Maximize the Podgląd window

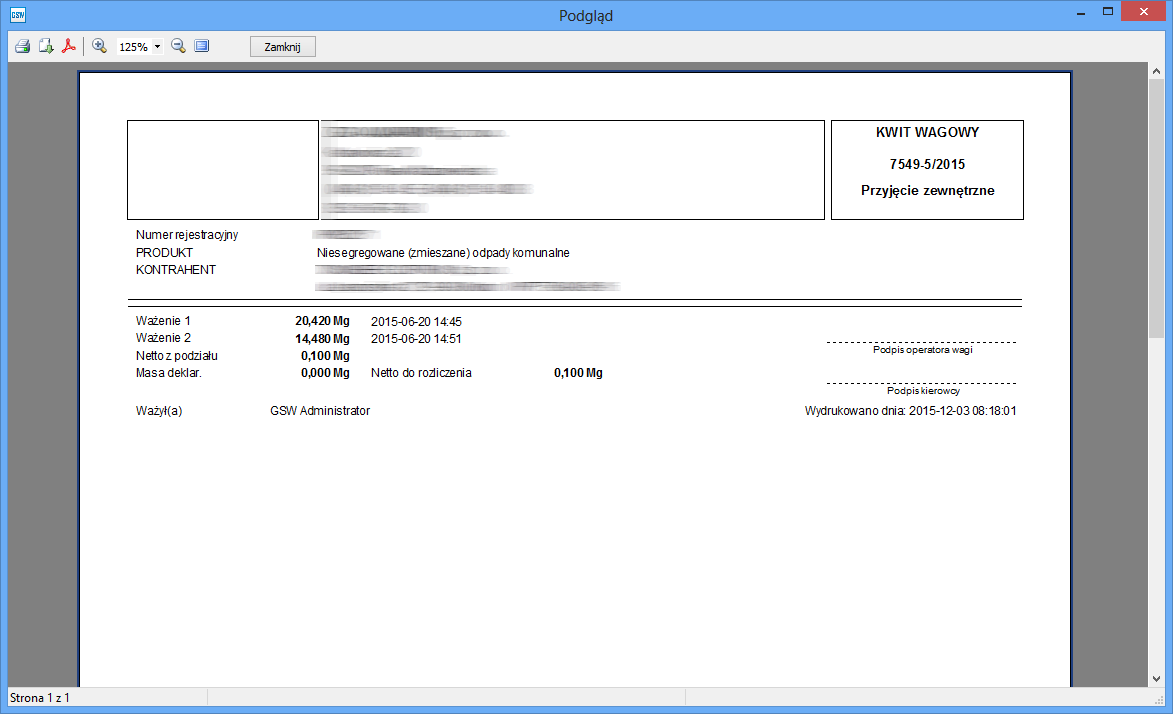1107,13
